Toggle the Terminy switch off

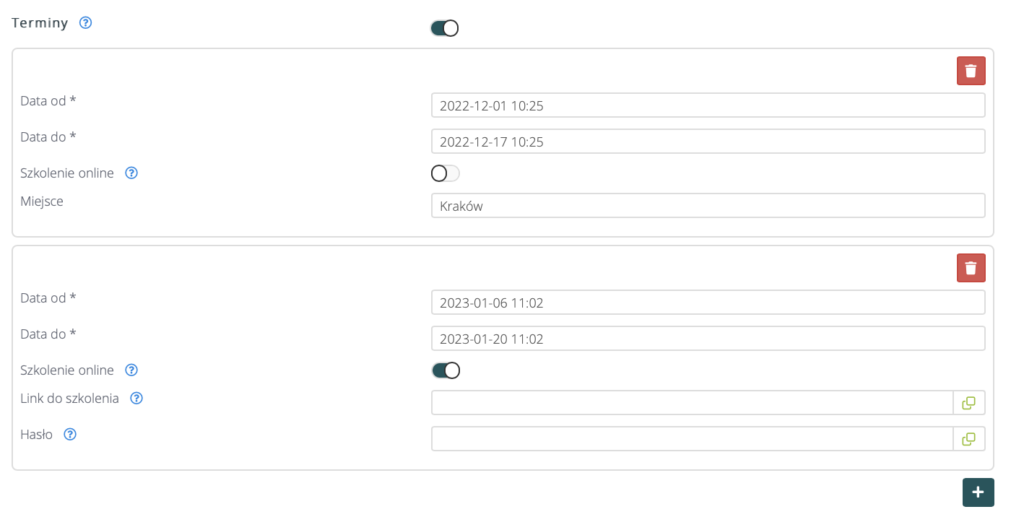tap(445, 28)
